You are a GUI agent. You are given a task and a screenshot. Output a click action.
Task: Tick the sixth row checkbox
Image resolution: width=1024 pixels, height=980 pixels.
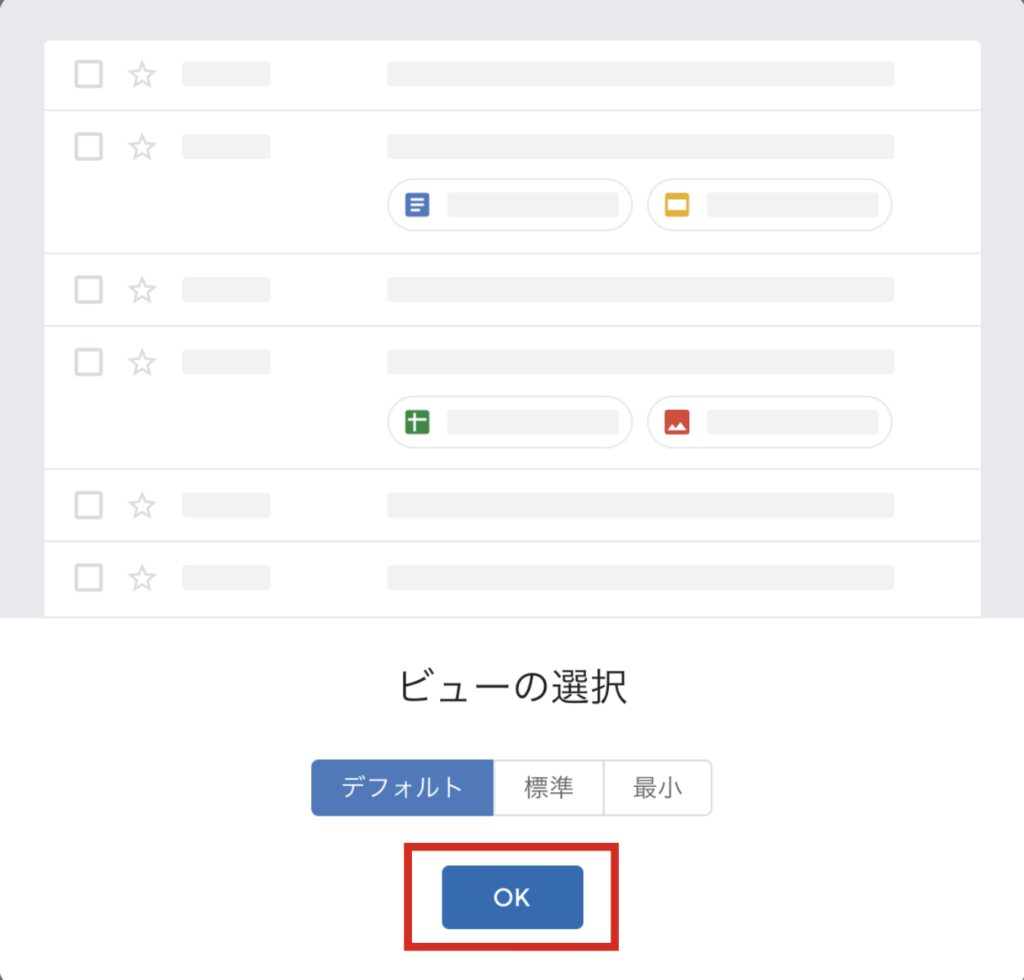coord(89,577)
